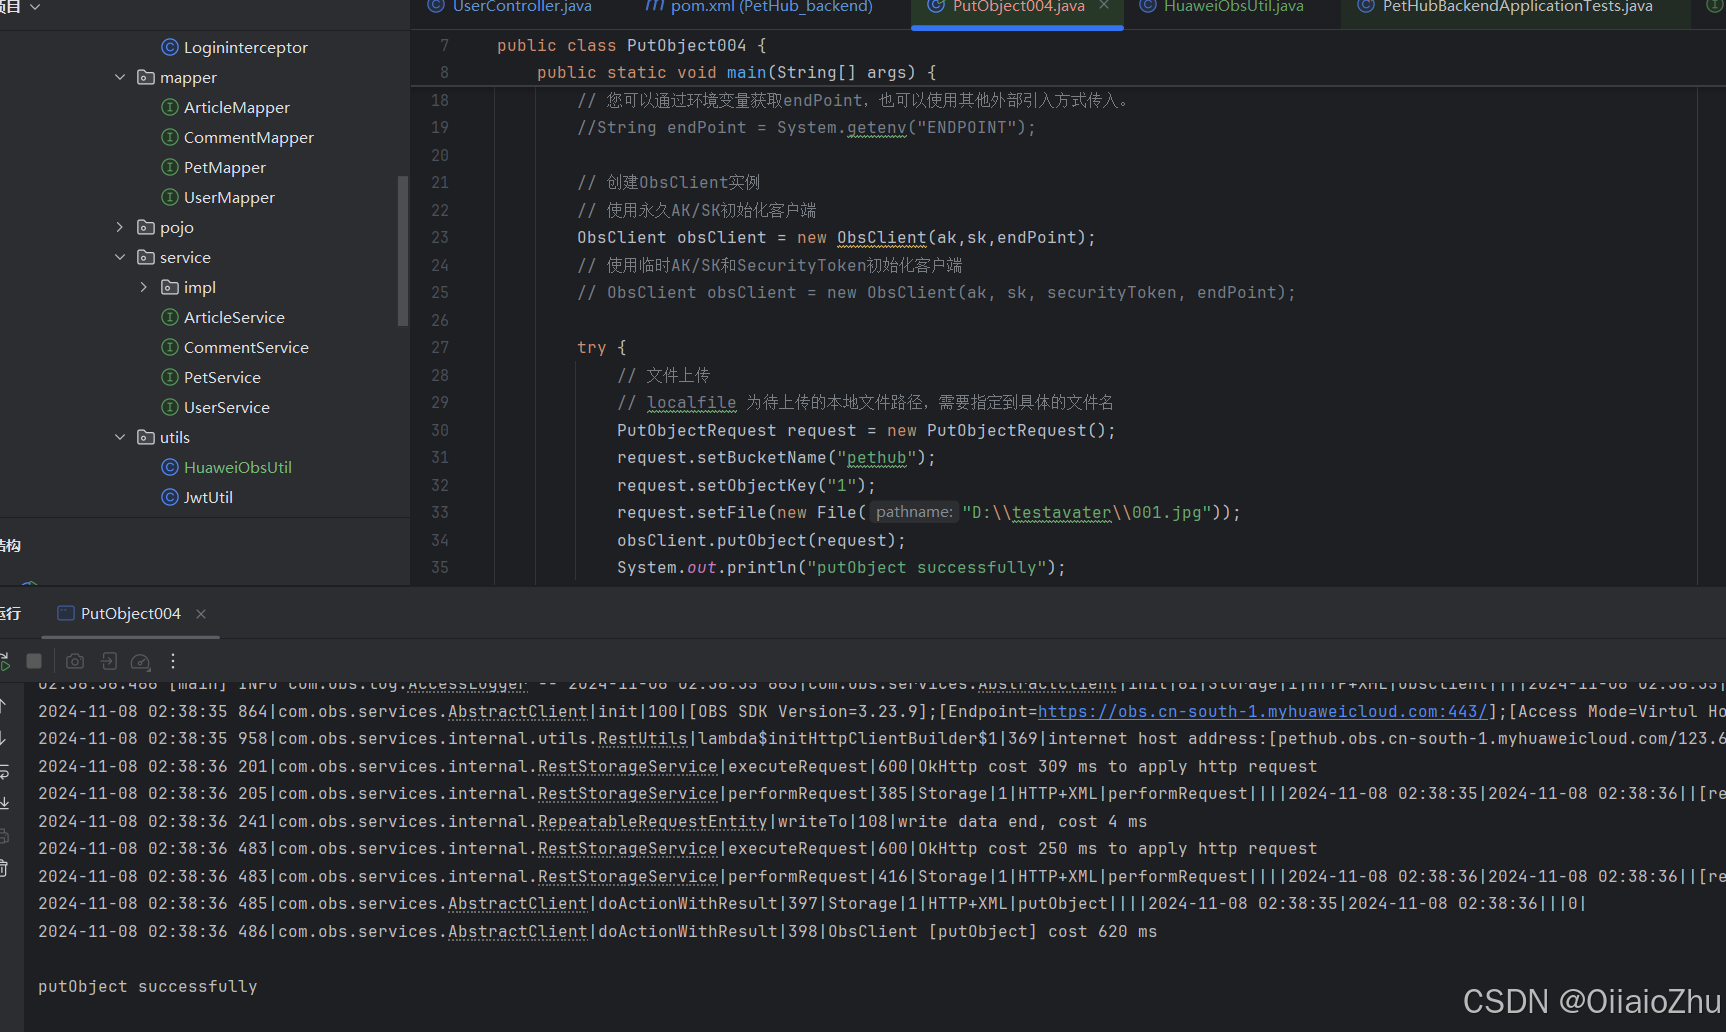Switch to PetHubBackendApplicationTests.java tab

click(1505, 7)
